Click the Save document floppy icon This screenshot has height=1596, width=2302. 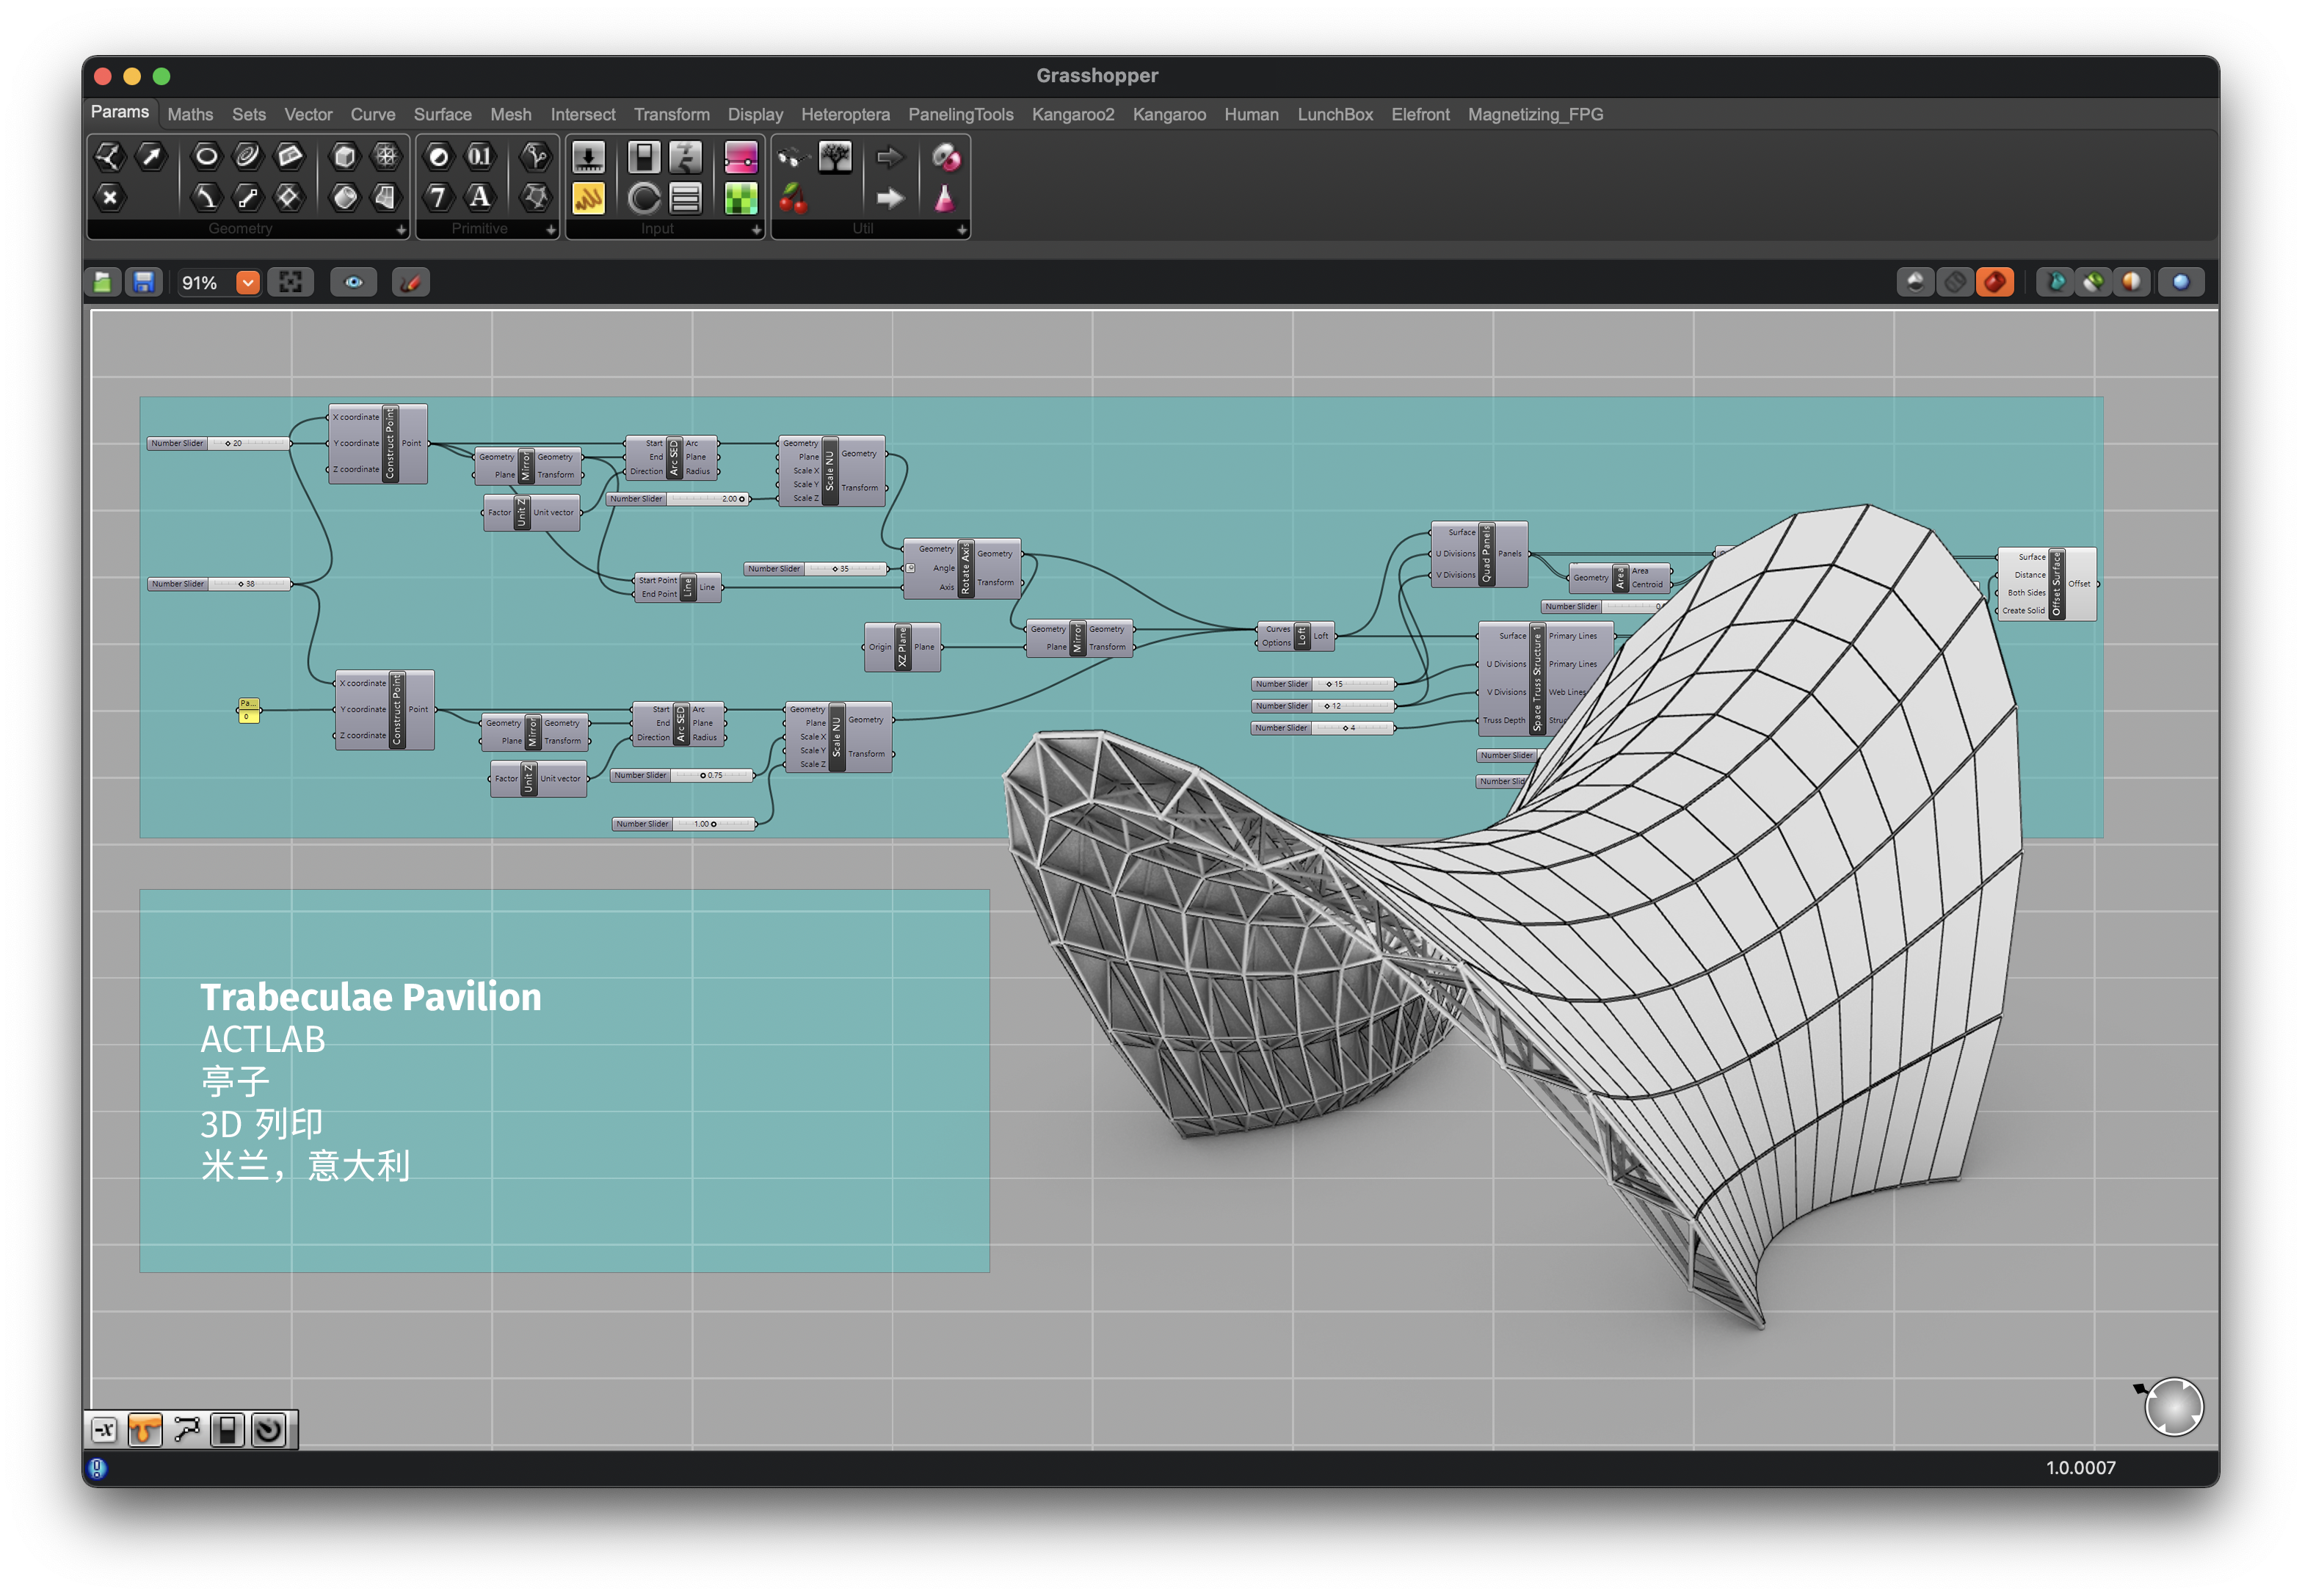click(x=144, y=283)
